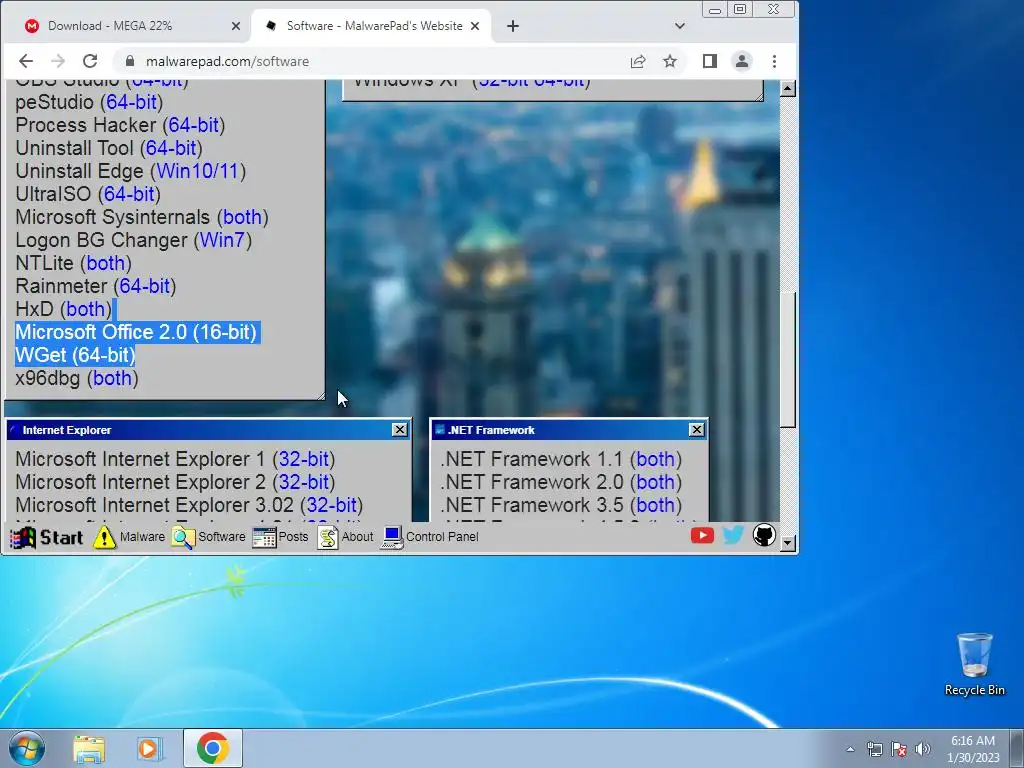1024x768 pixels.
Task: Open the Recycle Bin on desktop
Action: (x=974, y=664)
